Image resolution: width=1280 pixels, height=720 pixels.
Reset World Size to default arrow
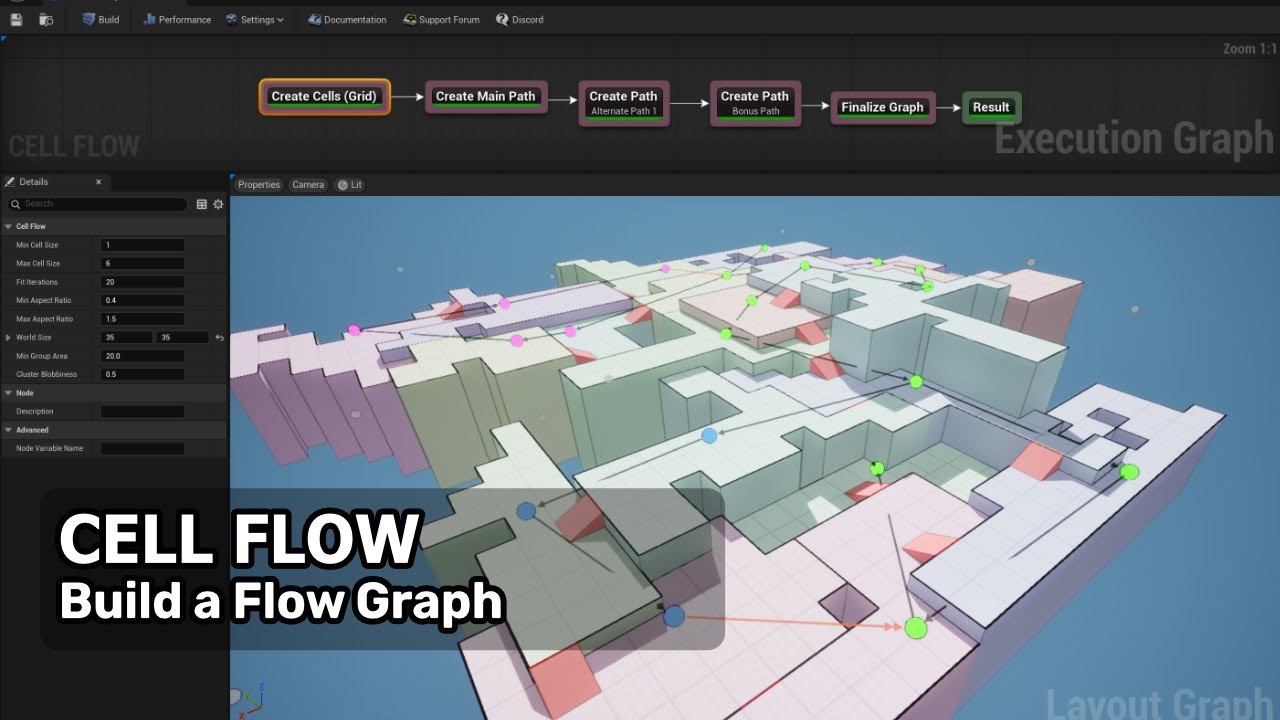click(219, 338)
